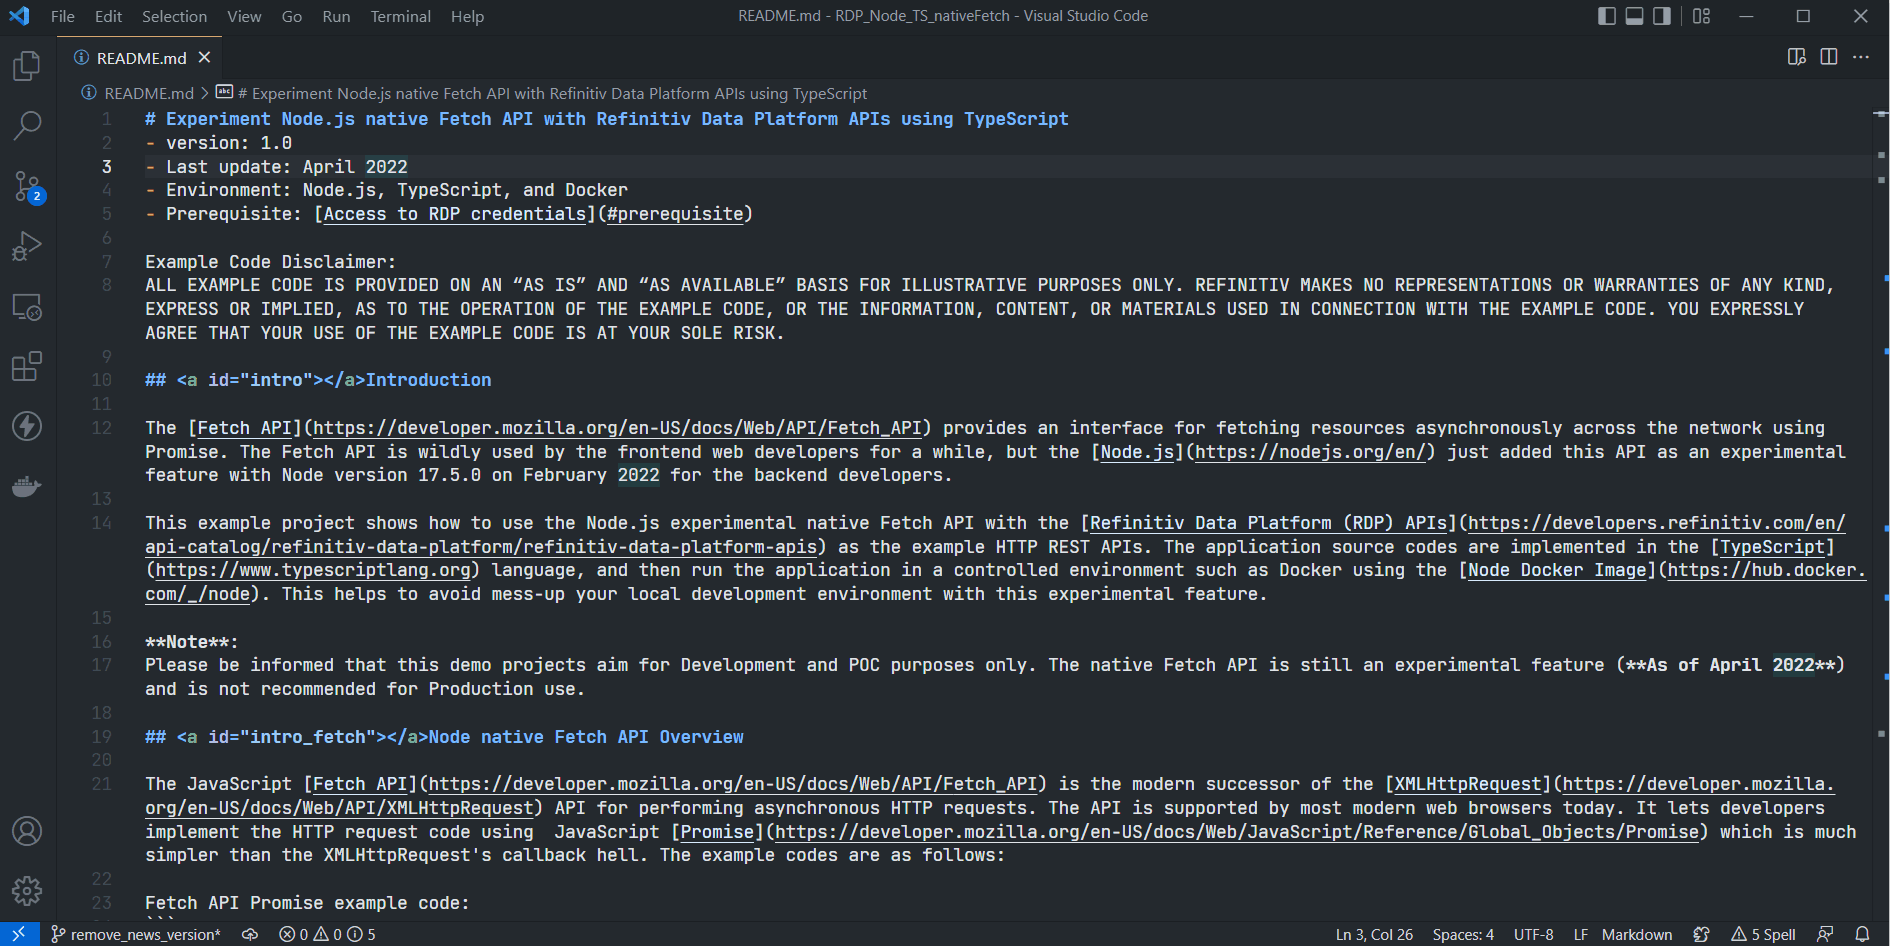Select the README.md editor tab

pyautogui.click(x=141, y=58)
